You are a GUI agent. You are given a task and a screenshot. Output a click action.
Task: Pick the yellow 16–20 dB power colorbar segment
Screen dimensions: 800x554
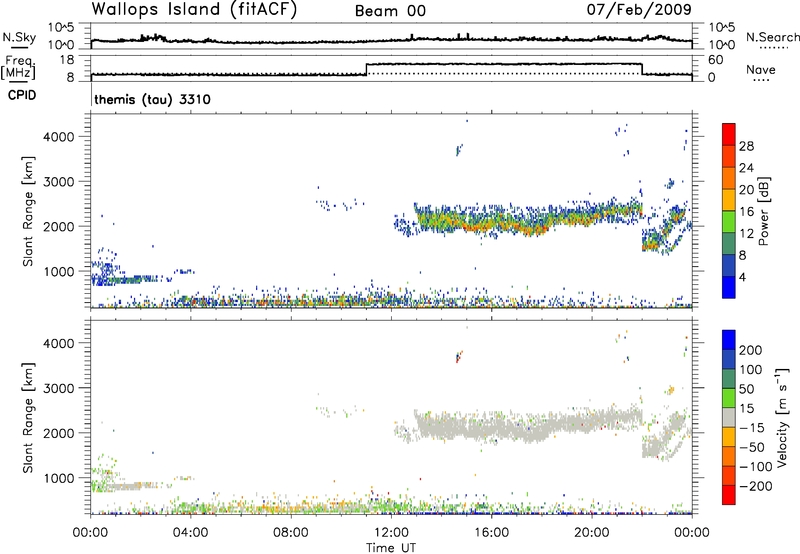(729, 199)
